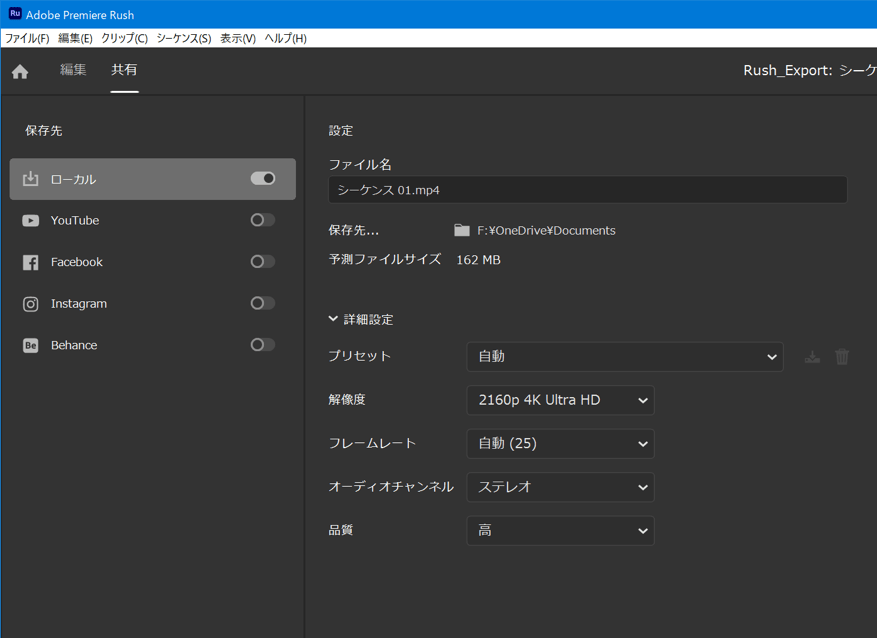Click the Home icon
This screenshot has height=638, width=877.
pyautogui.click(x=20, y=71)
